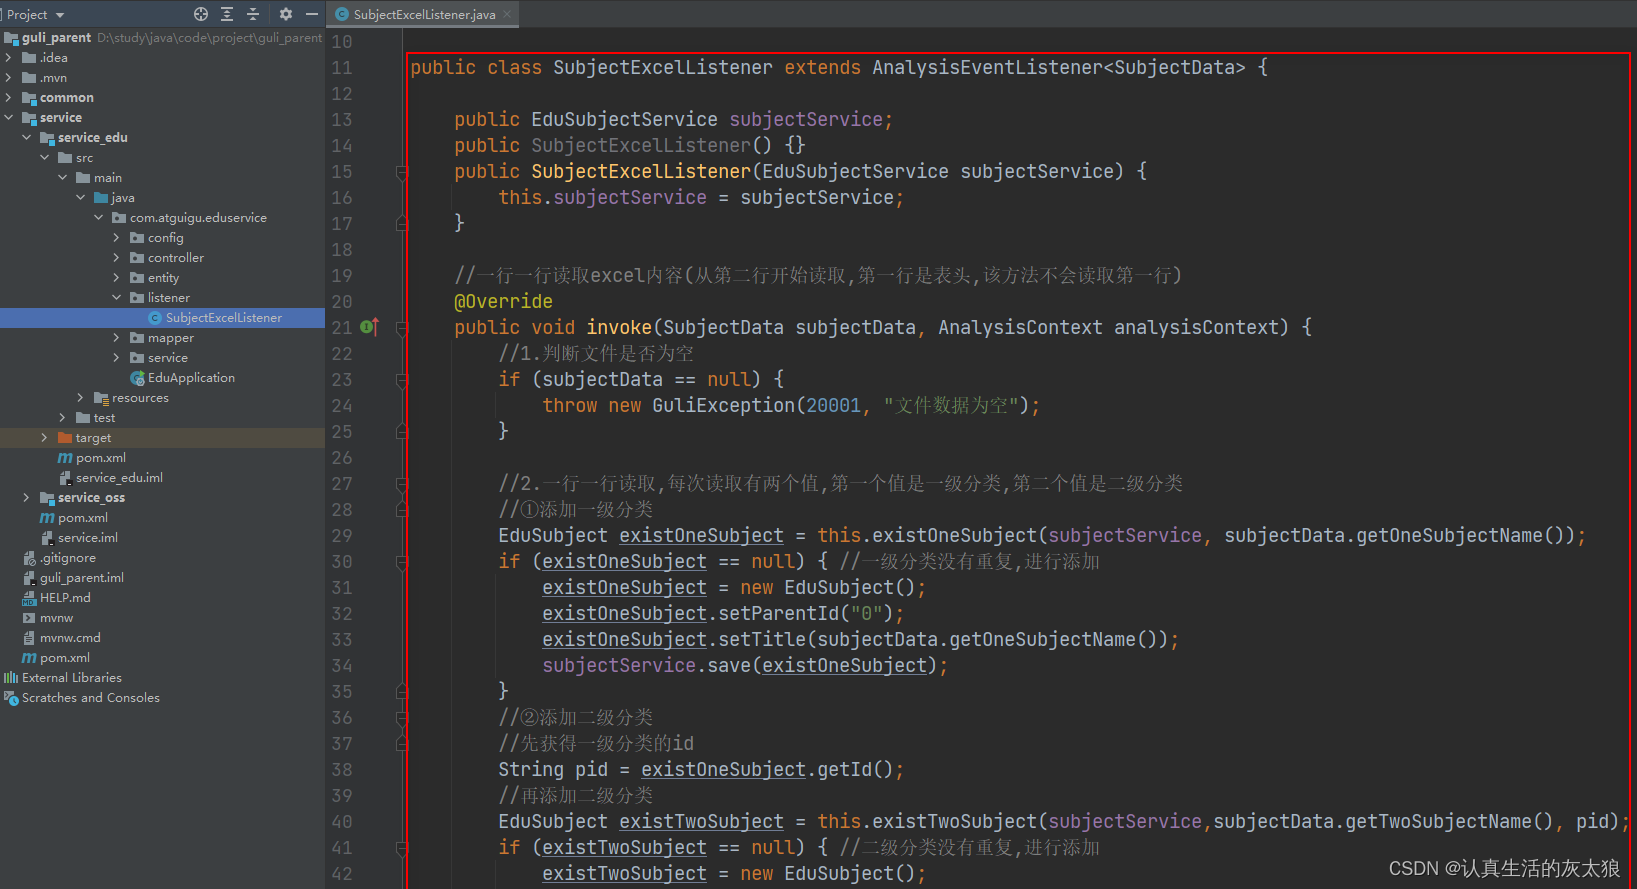1637x889 pixels.
Task: Open pom.xml under service module
Action: pos(83,518)
